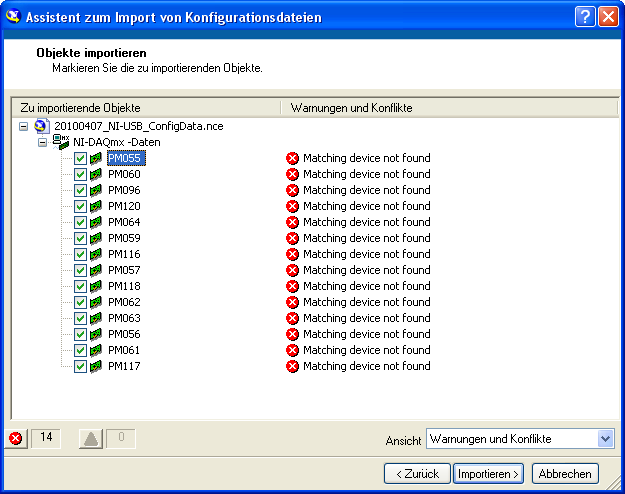Collapse the 20100407_NI-USB_ConfigData.nce tree node

tap(24, 126)
